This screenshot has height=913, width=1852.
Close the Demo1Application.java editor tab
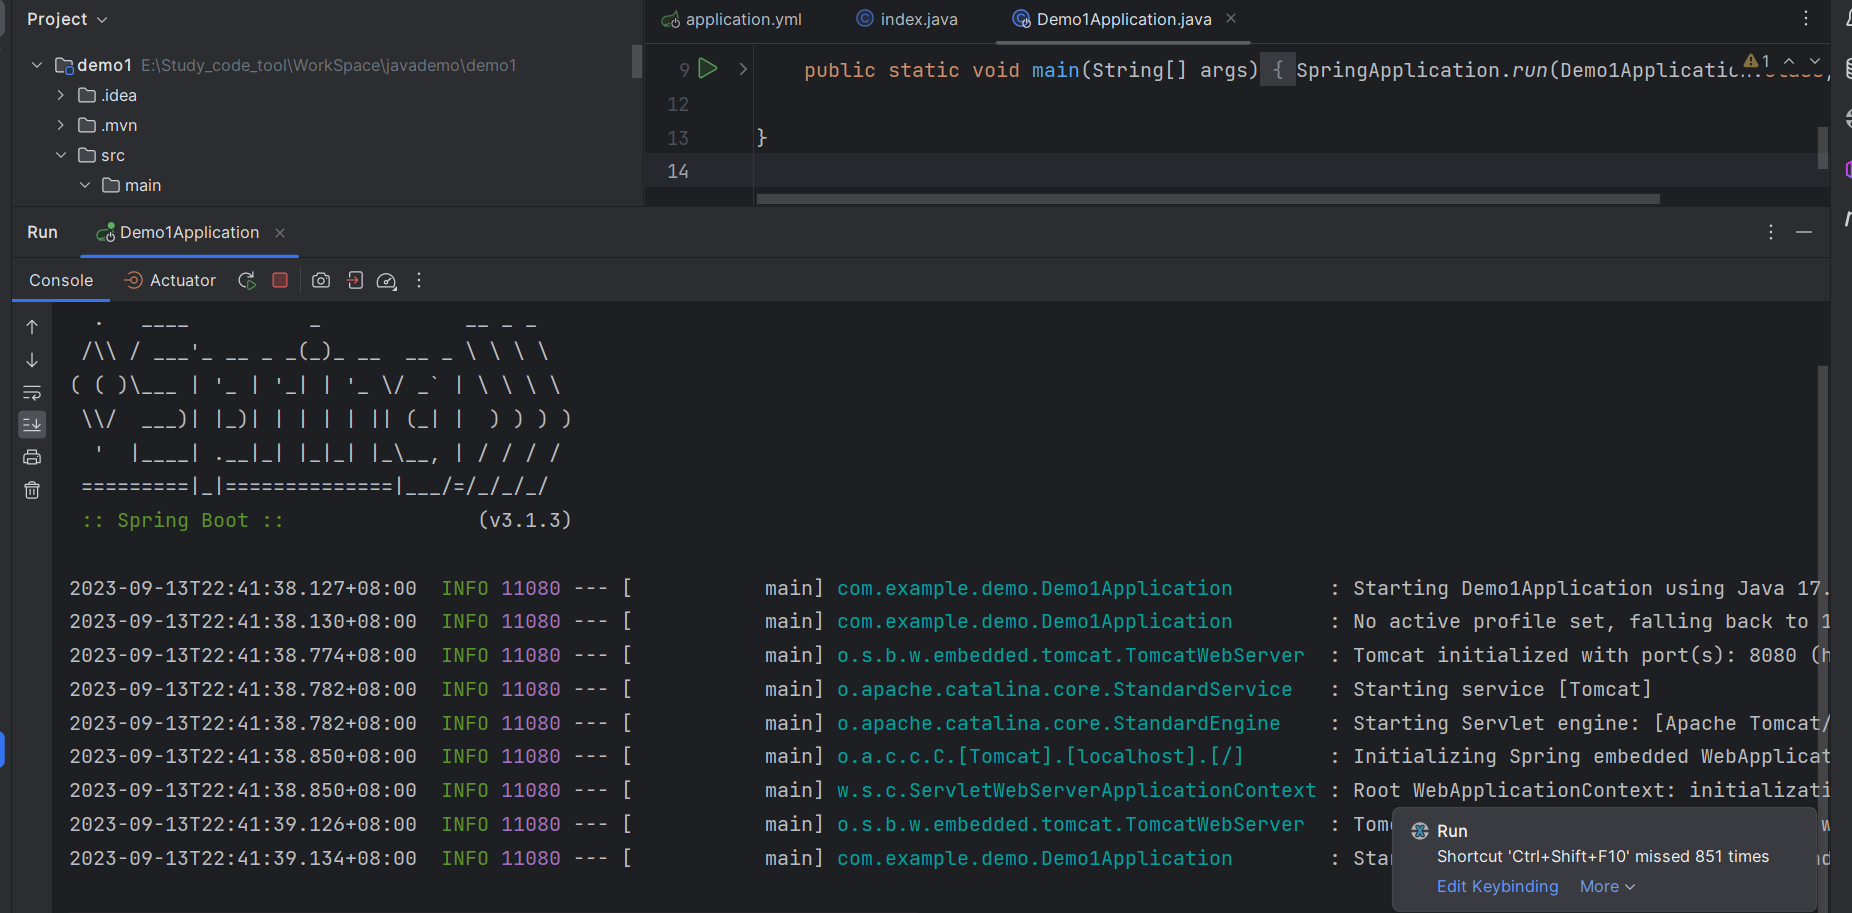click(1231, 19)
